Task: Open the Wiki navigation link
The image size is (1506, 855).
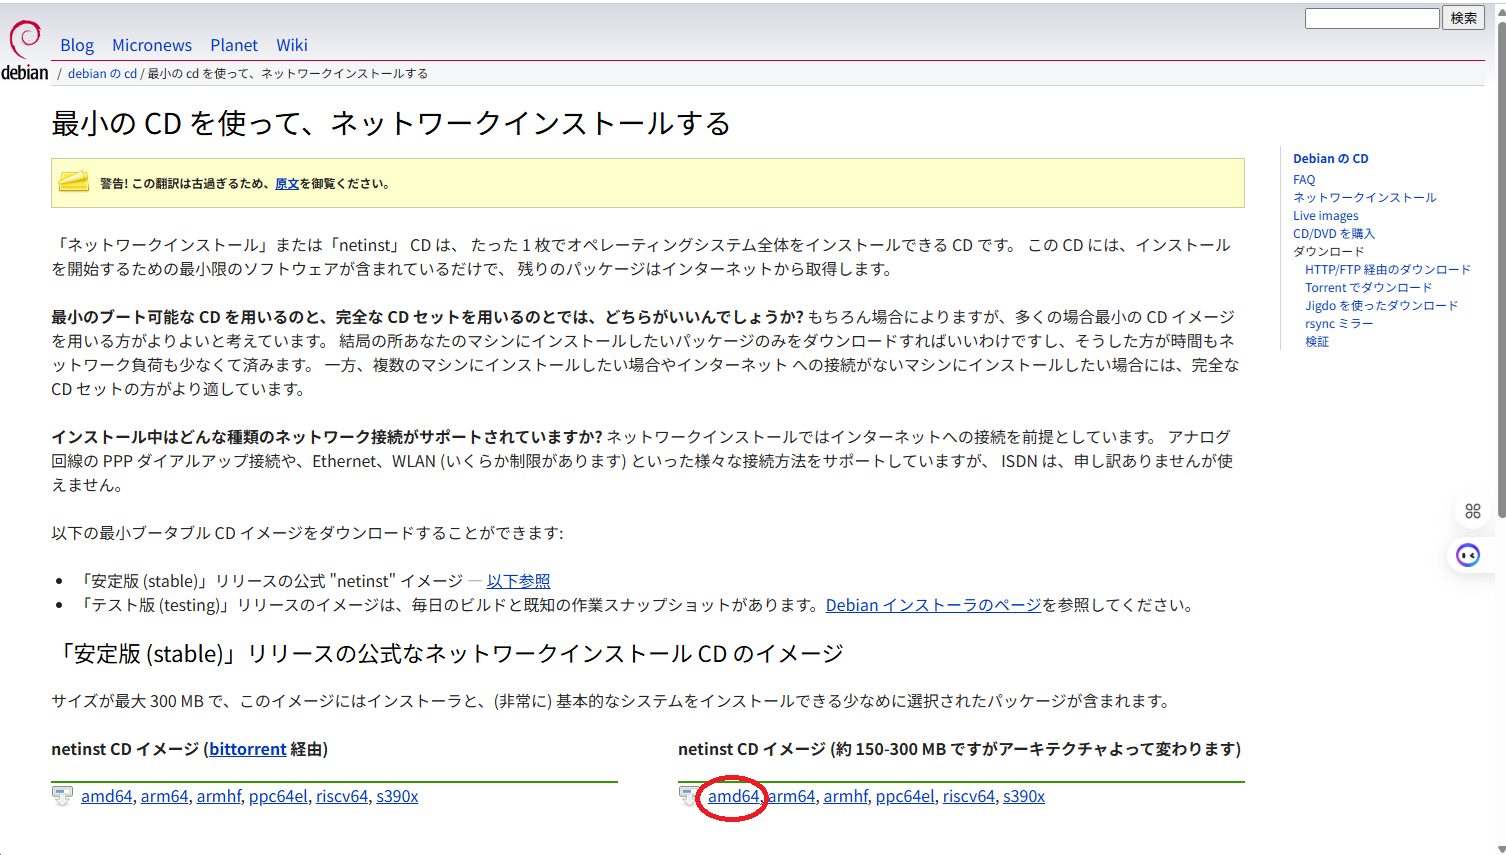Action: point(292,45)
